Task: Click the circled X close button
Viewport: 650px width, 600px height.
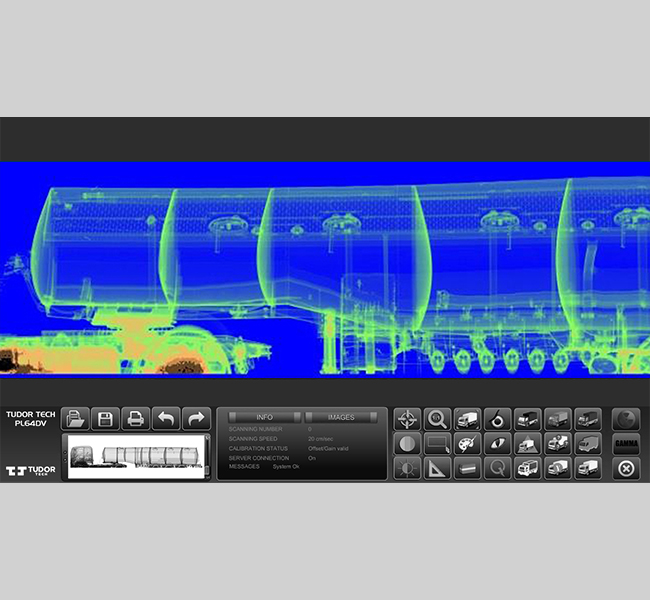Action: coord(626,468)
